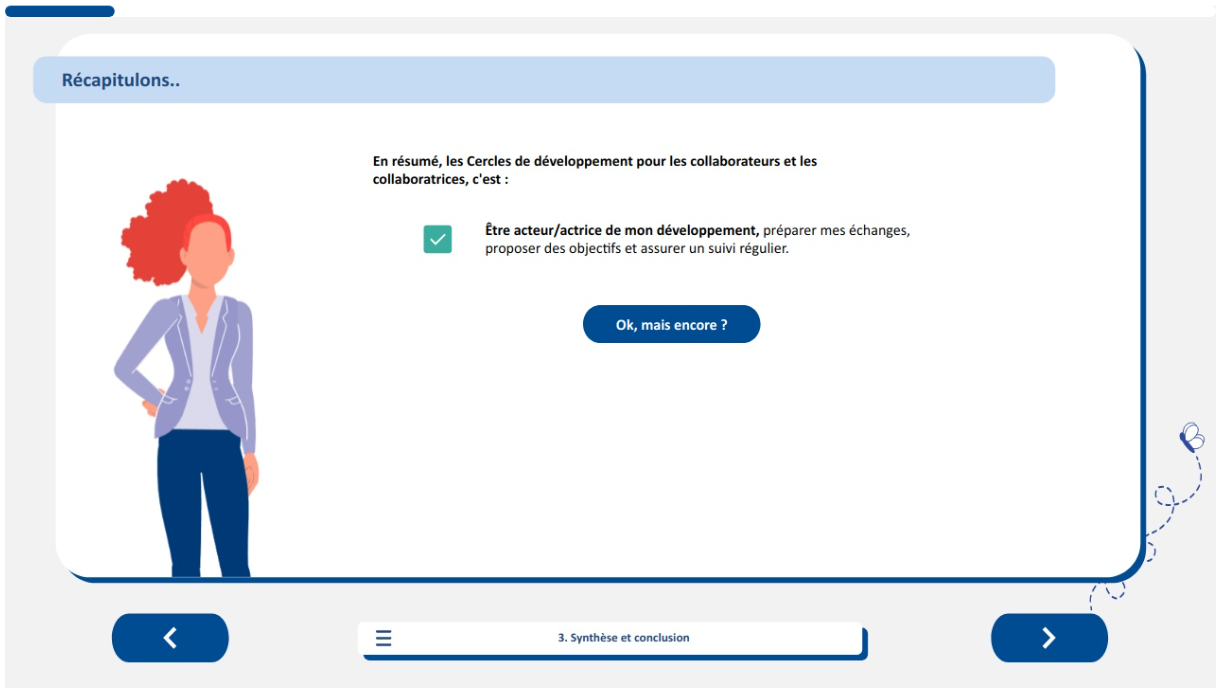Click the white checkmark inside green box
Viewport: 1222px width, 696px height.
click(437, 240)
